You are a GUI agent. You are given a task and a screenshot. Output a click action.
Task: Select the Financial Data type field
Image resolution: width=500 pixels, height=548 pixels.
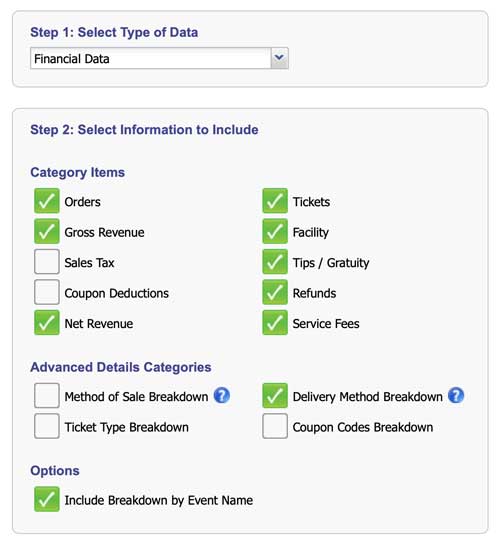(159, 58)
